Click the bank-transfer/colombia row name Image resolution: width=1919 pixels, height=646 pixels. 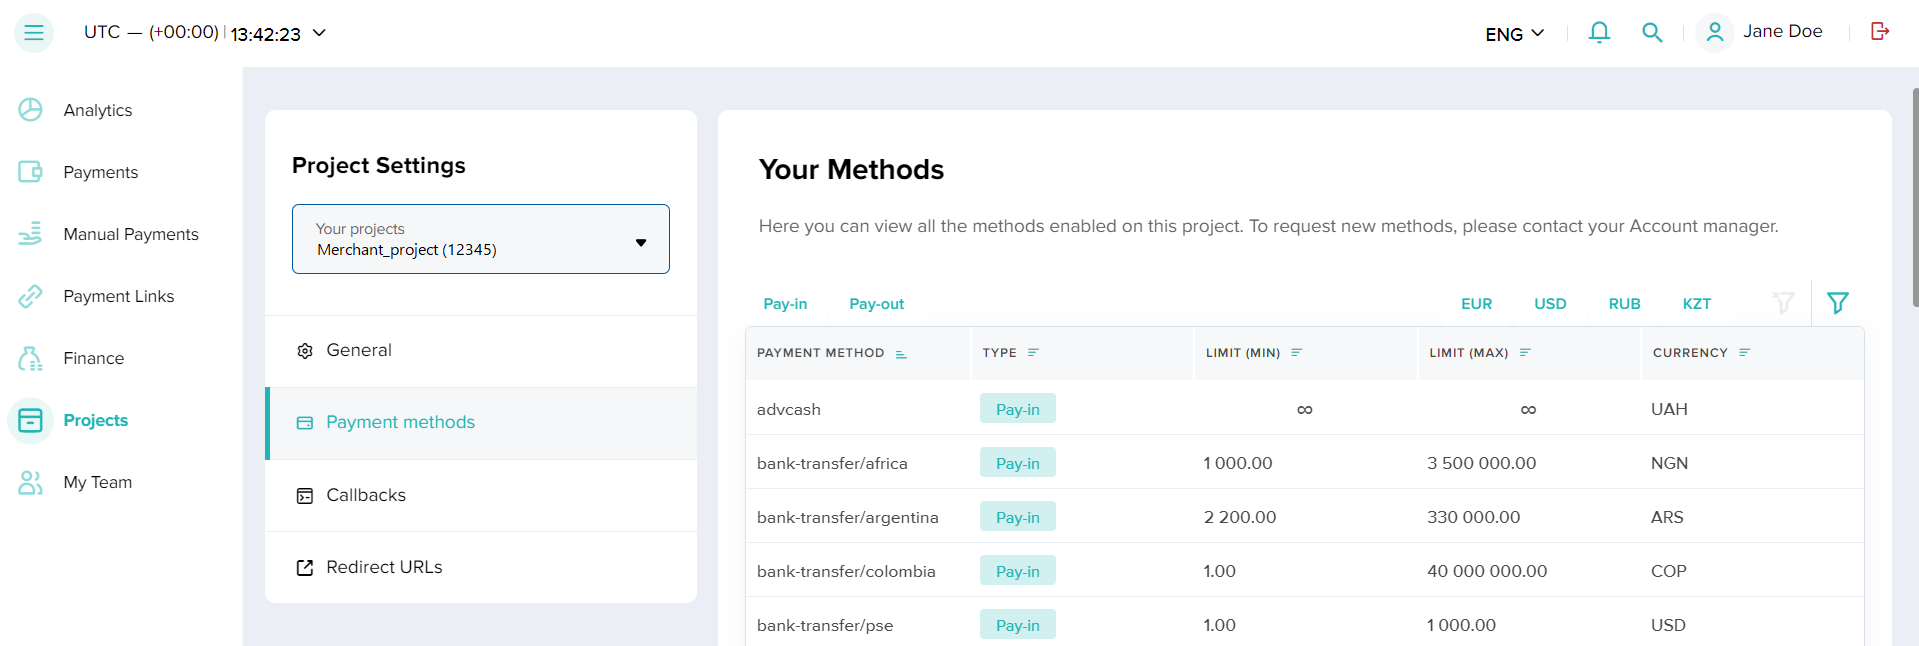tap(846, 571)
